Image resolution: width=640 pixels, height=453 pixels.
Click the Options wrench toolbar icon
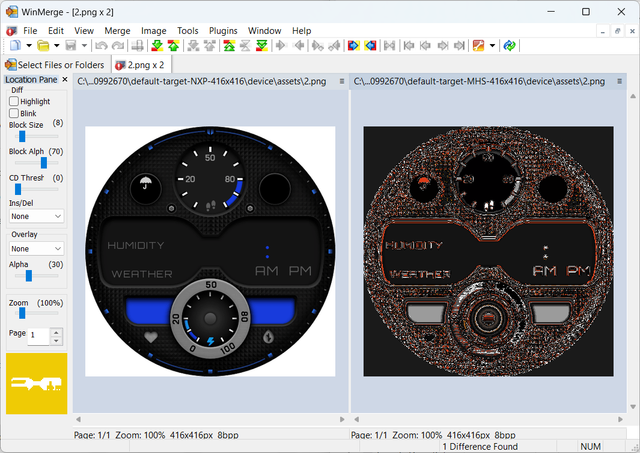478,45
